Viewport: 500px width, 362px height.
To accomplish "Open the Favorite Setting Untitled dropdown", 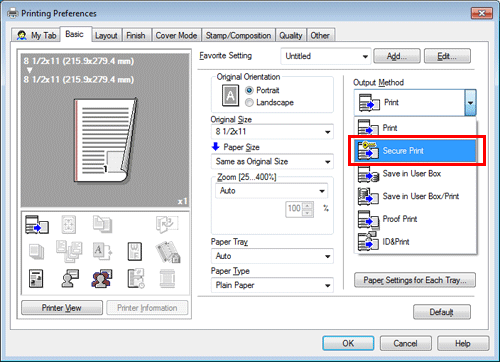I will 326,56.
